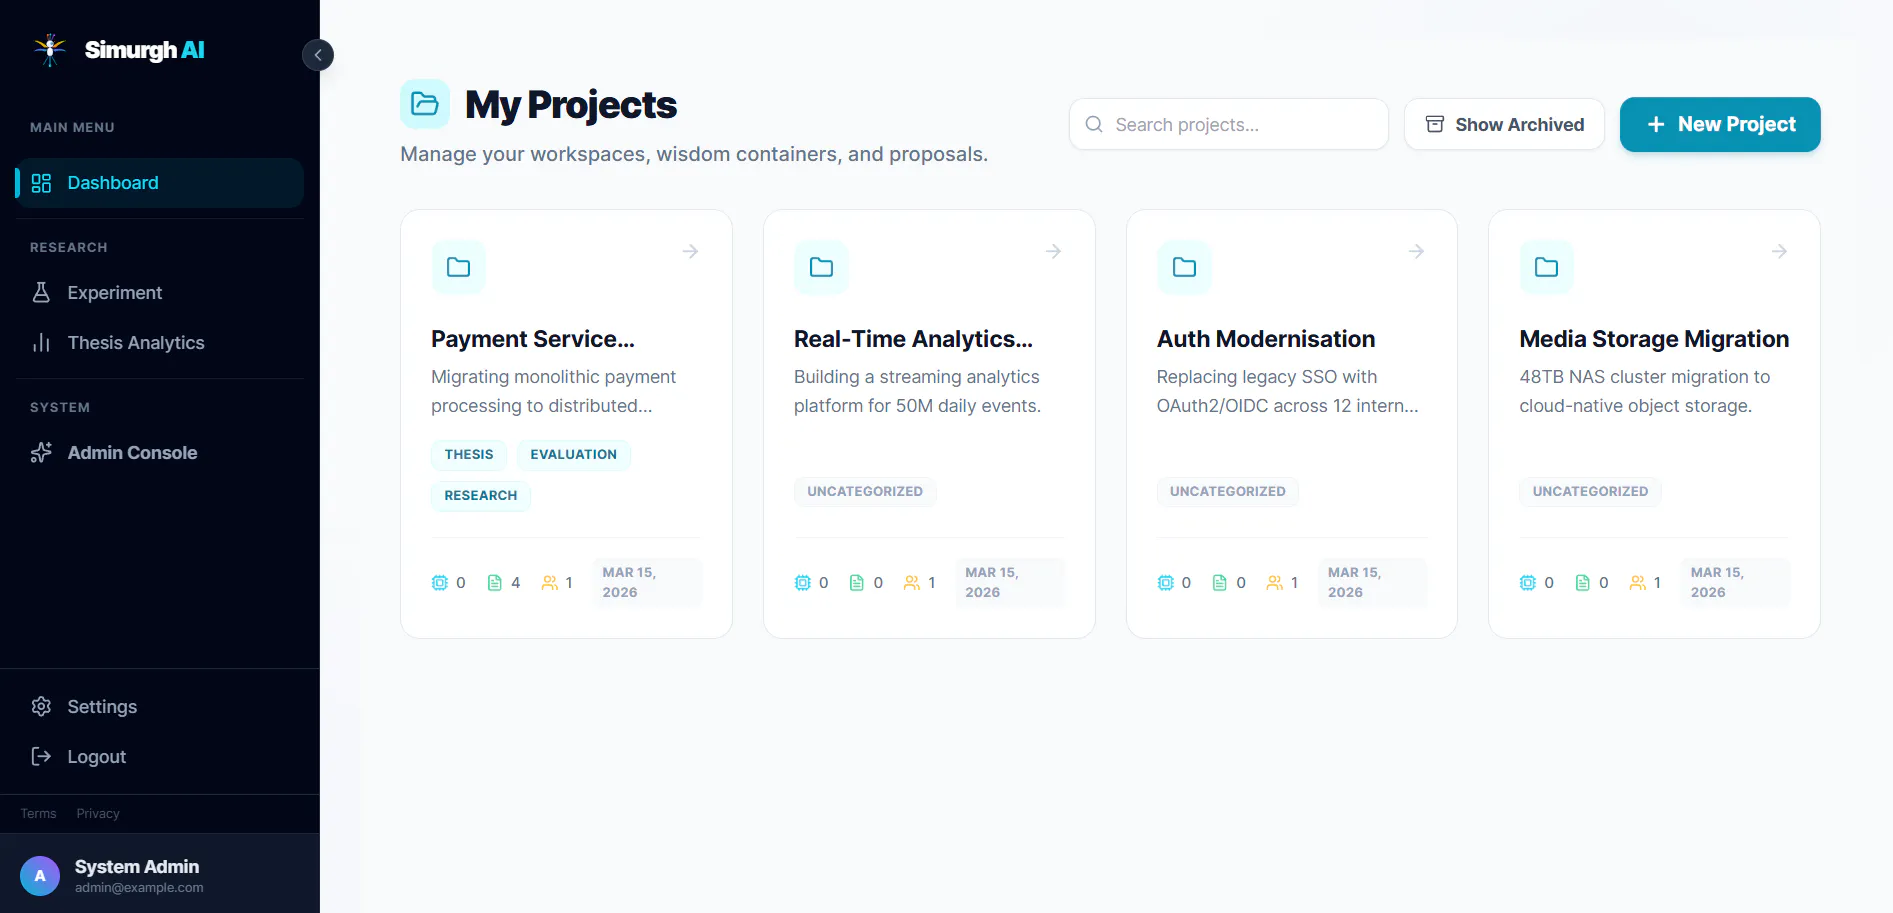Click the My Projects folder icon

425,104
